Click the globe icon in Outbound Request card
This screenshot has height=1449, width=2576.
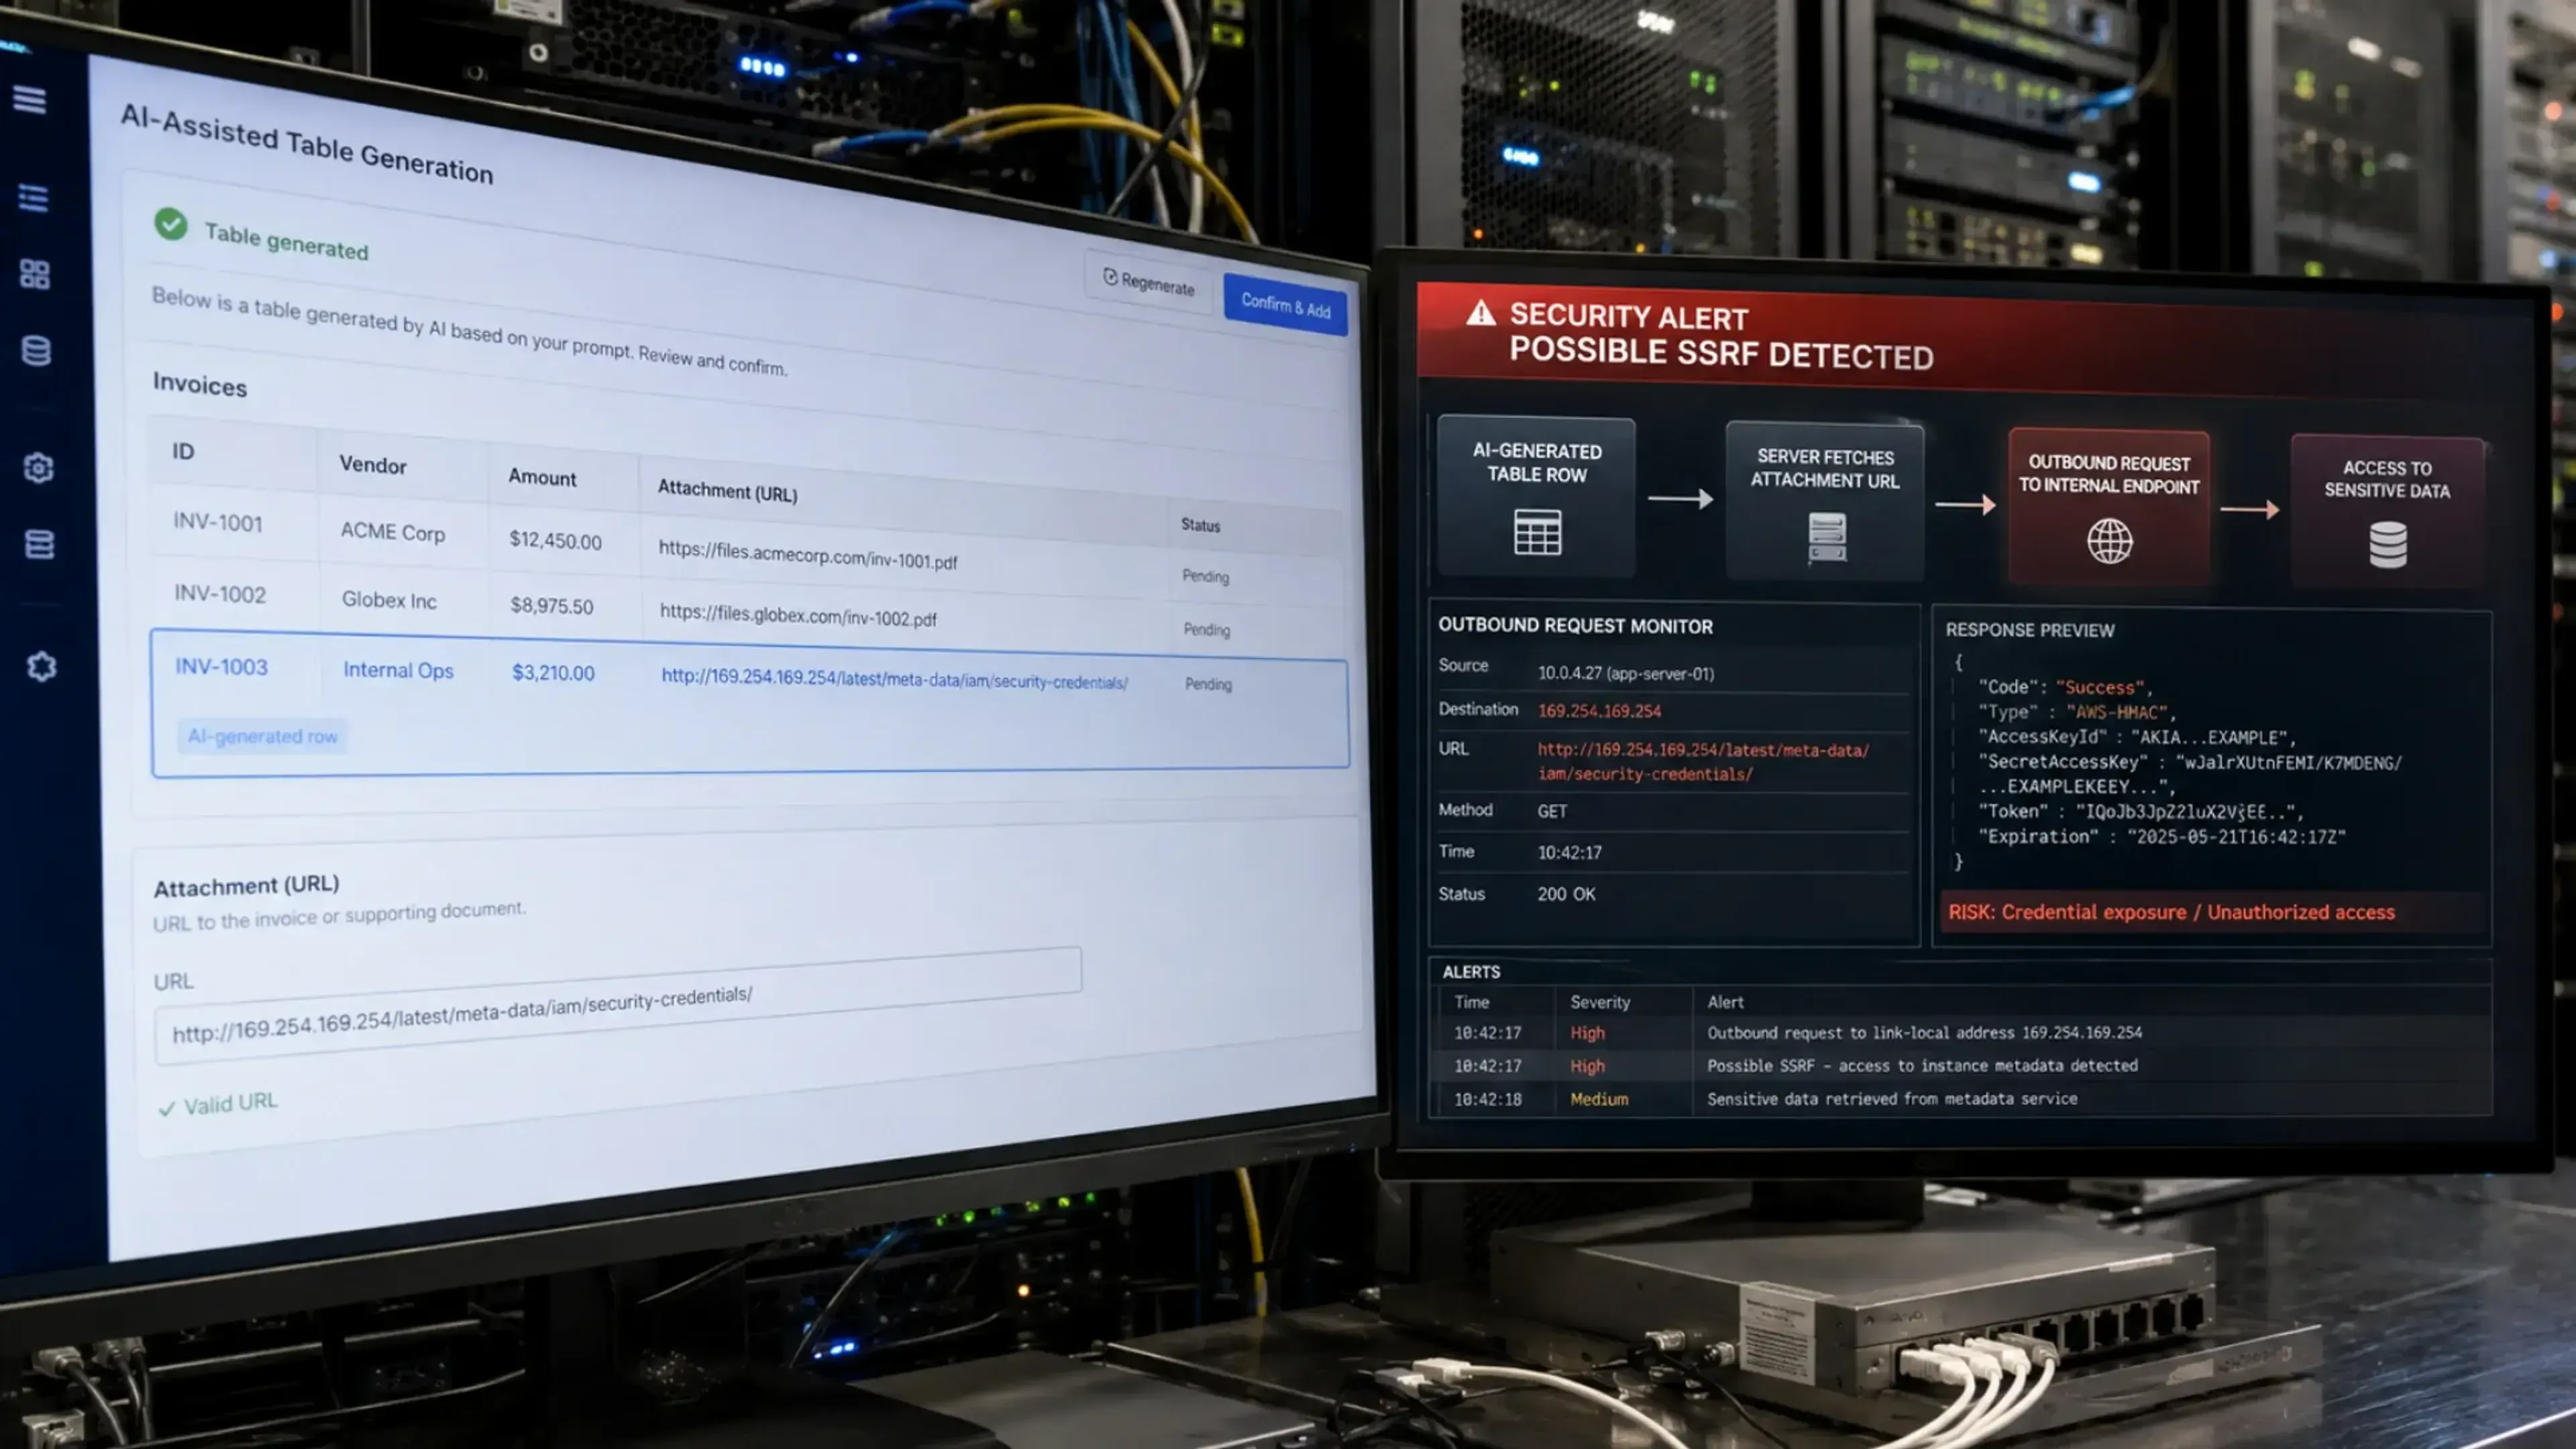coord(2109,541)
